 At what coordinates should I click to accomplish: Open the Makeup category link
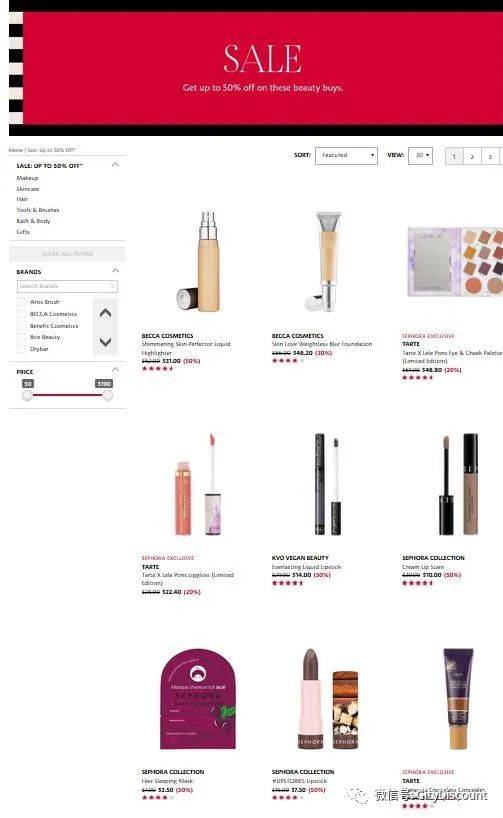click(x=27, y=178)
